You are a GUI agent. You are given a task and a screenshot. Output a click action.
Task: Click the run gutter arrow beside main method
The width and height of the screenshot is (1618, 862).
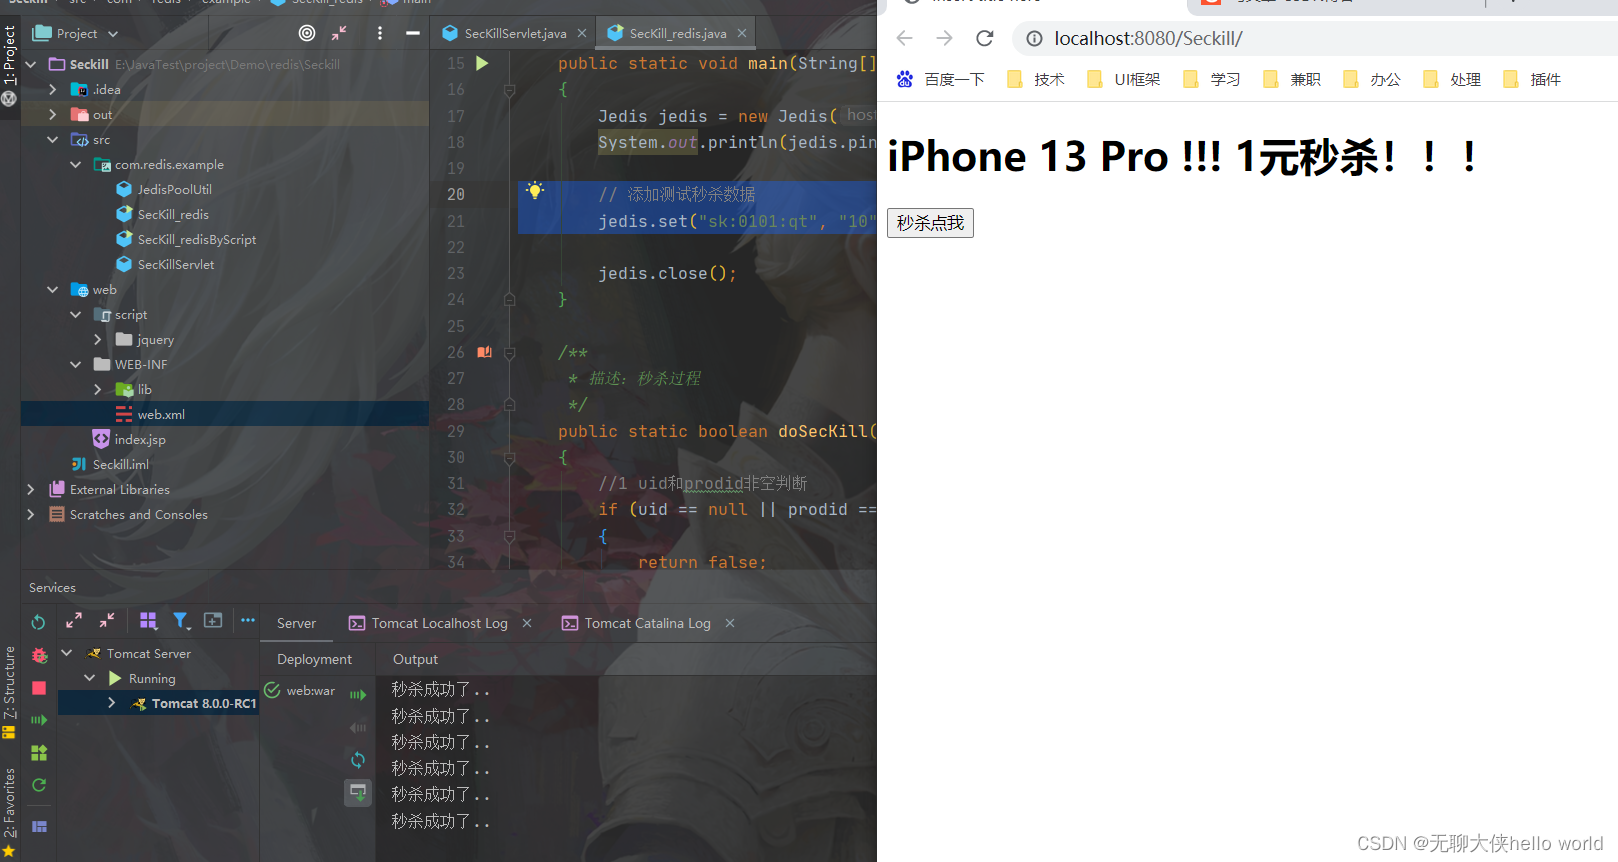pos(483,63)
